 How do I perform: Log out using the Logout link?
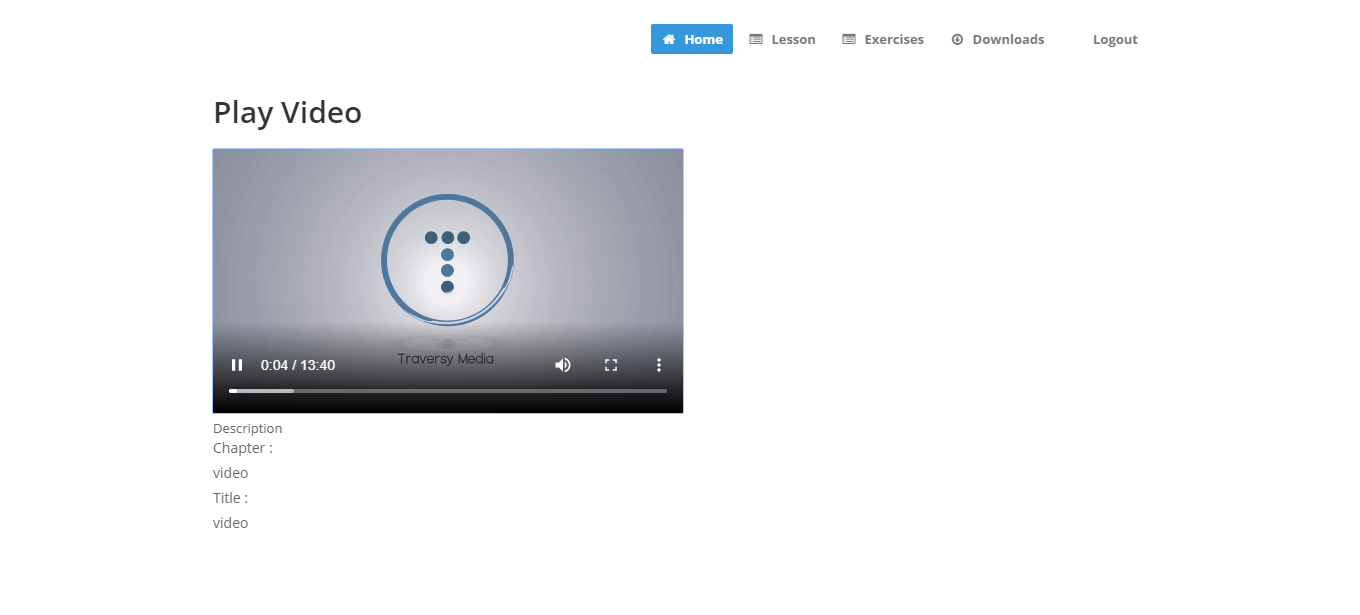click(x=1115, y=39)
